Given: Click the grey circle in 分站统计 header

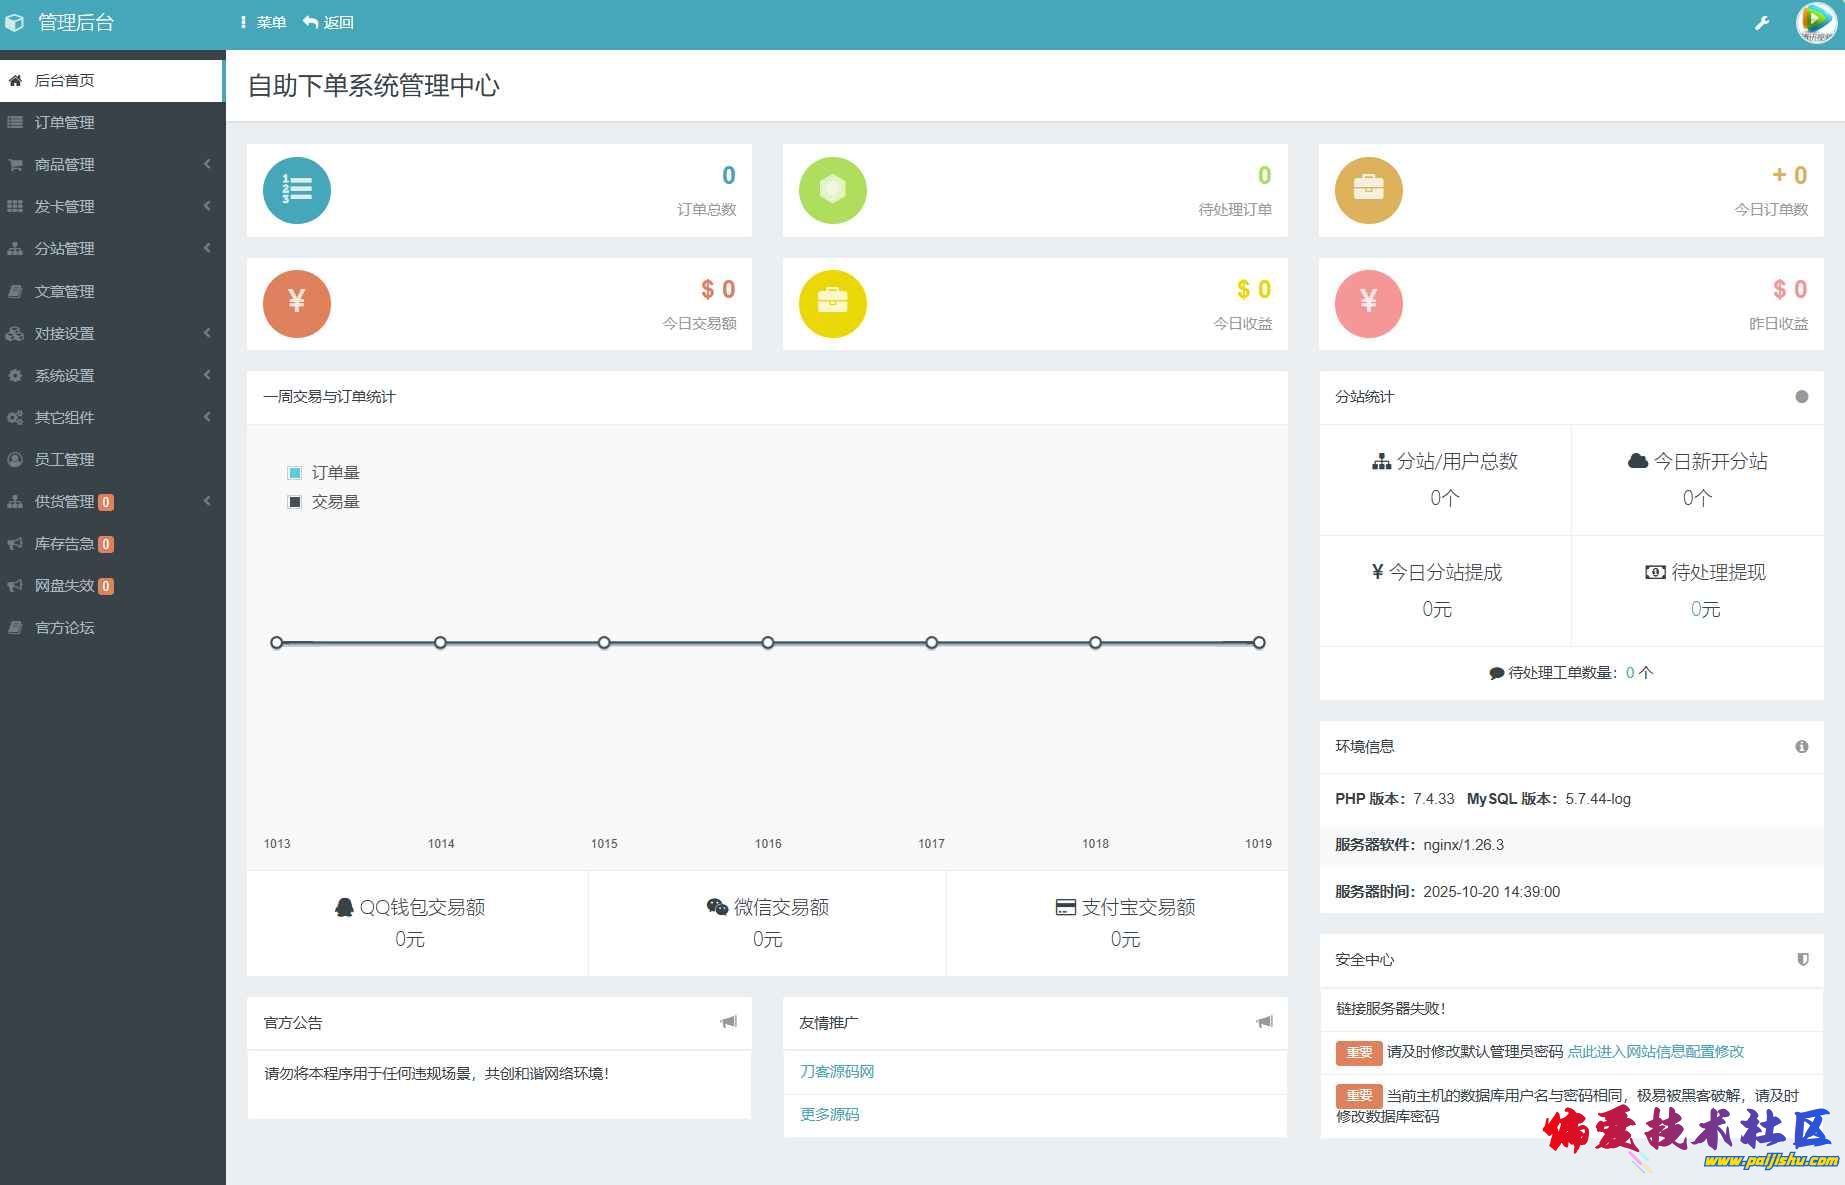Looking at the screenshot, I should tap(1801, 397).
